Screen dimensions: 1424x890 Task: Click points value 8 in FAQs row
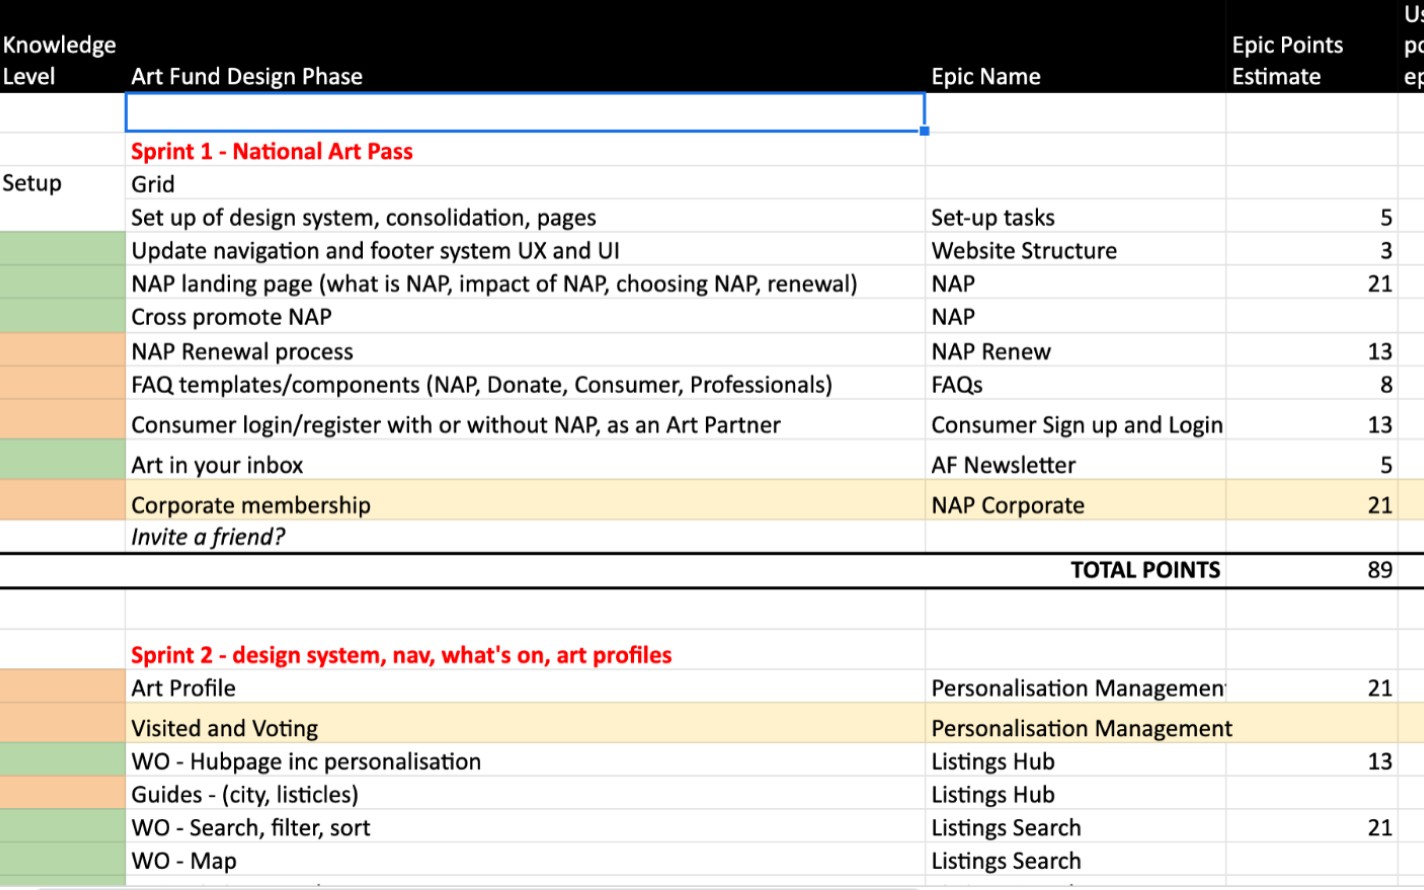coord(1312,384)
